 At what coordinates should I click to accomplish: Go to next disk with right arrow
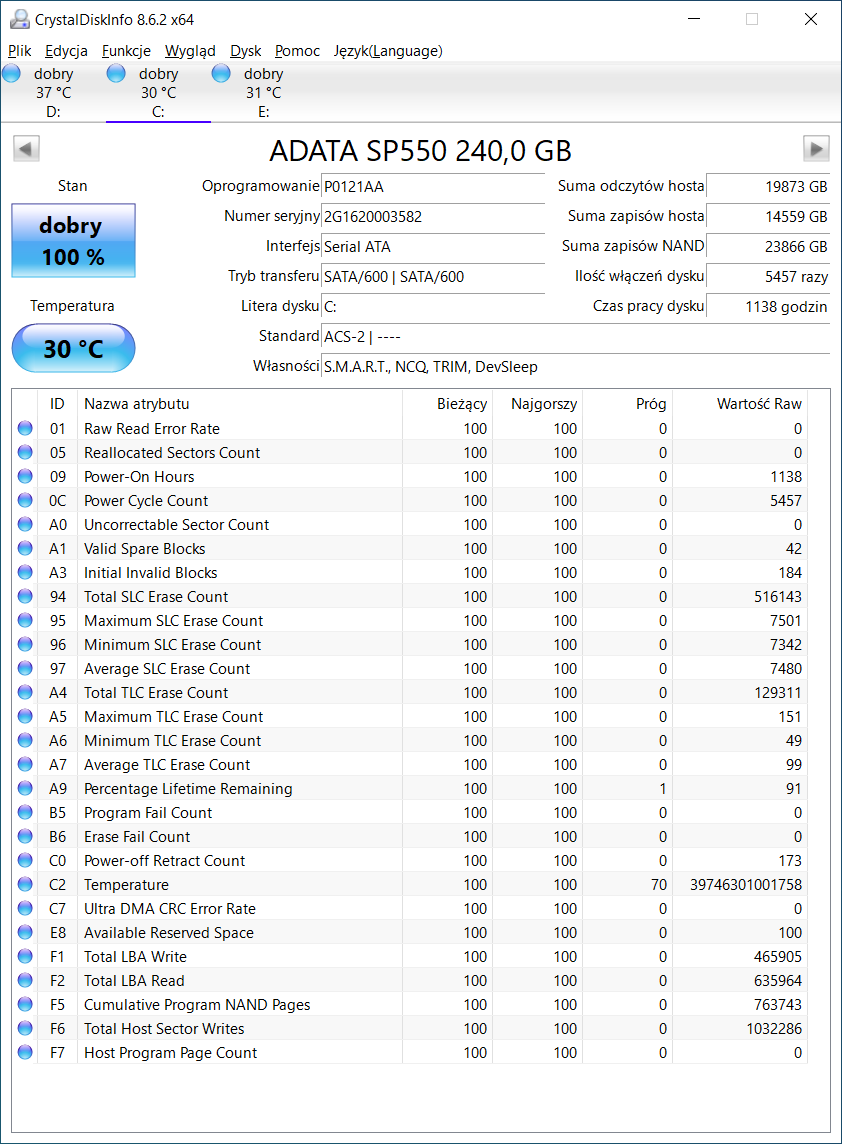(x=816, y=149)
